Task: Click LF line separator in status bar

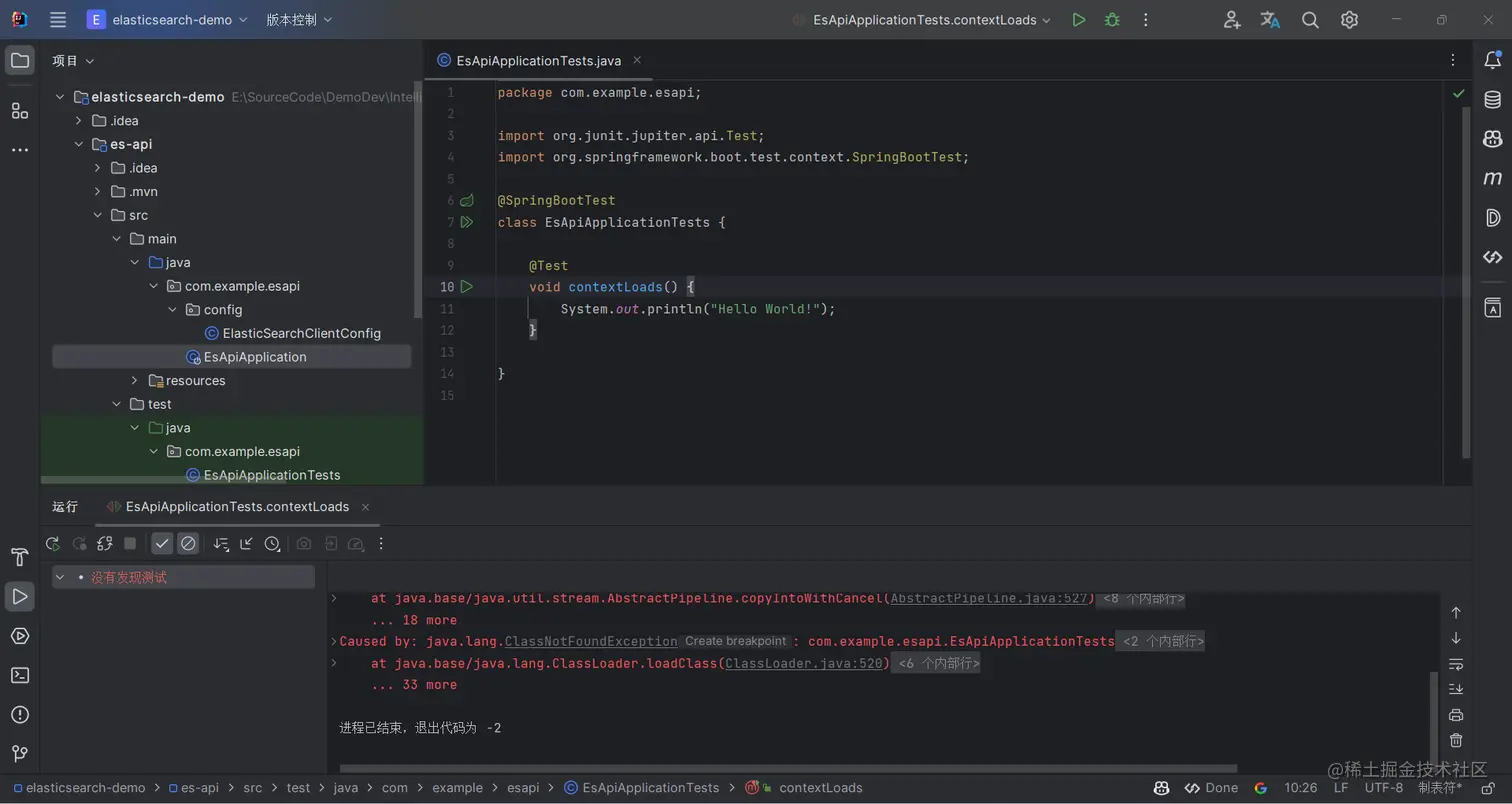Action: click(x=1340, y=788)
